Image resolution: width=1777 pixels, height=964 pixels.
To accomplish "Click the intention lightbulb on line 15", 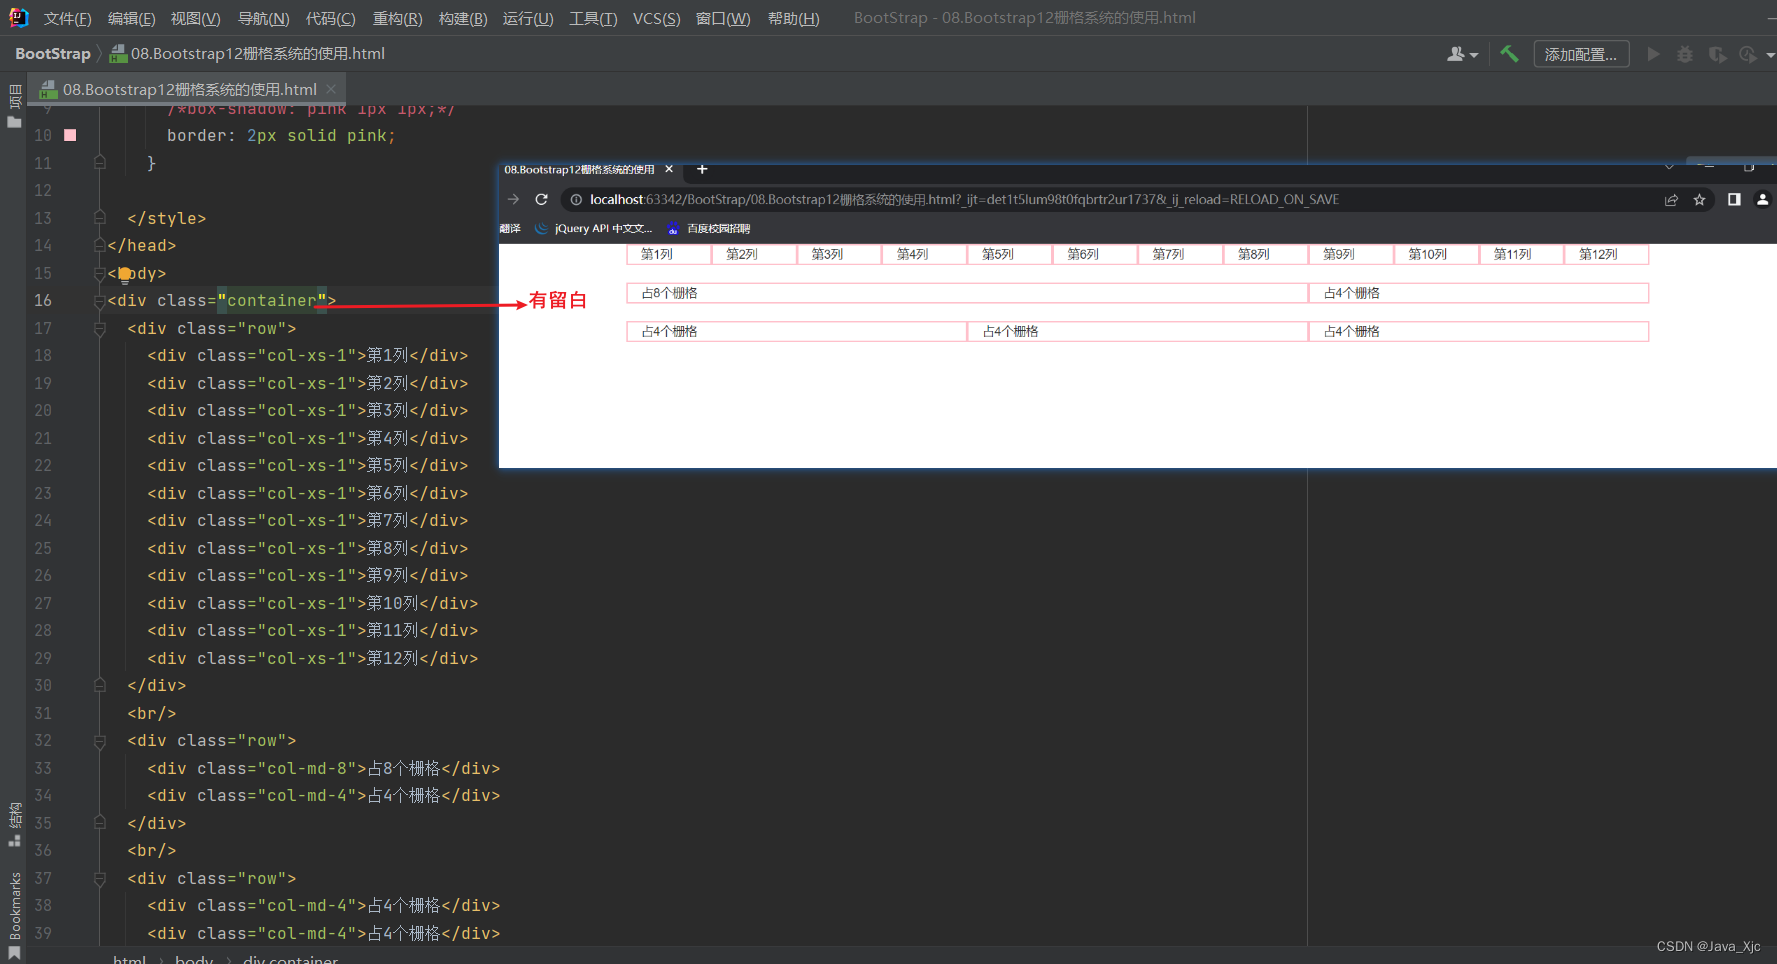I will pos(124,274).
